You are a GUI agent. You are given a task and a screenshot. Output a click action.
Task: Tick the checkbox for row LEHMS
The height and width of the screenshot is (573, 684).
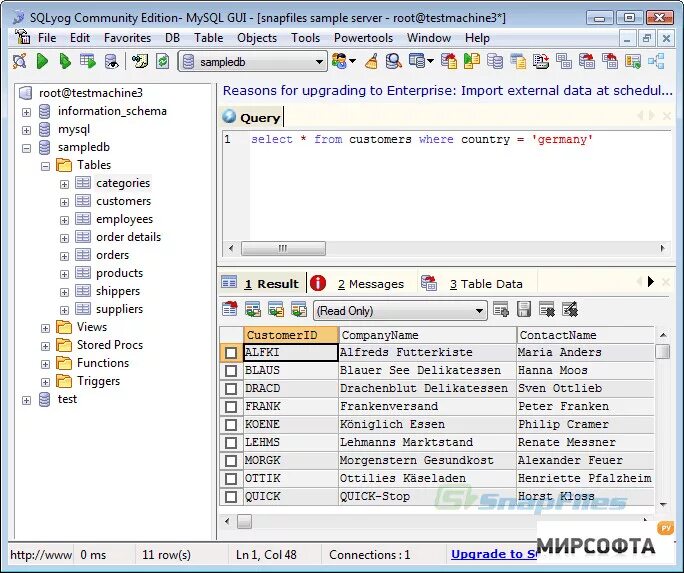231,443
